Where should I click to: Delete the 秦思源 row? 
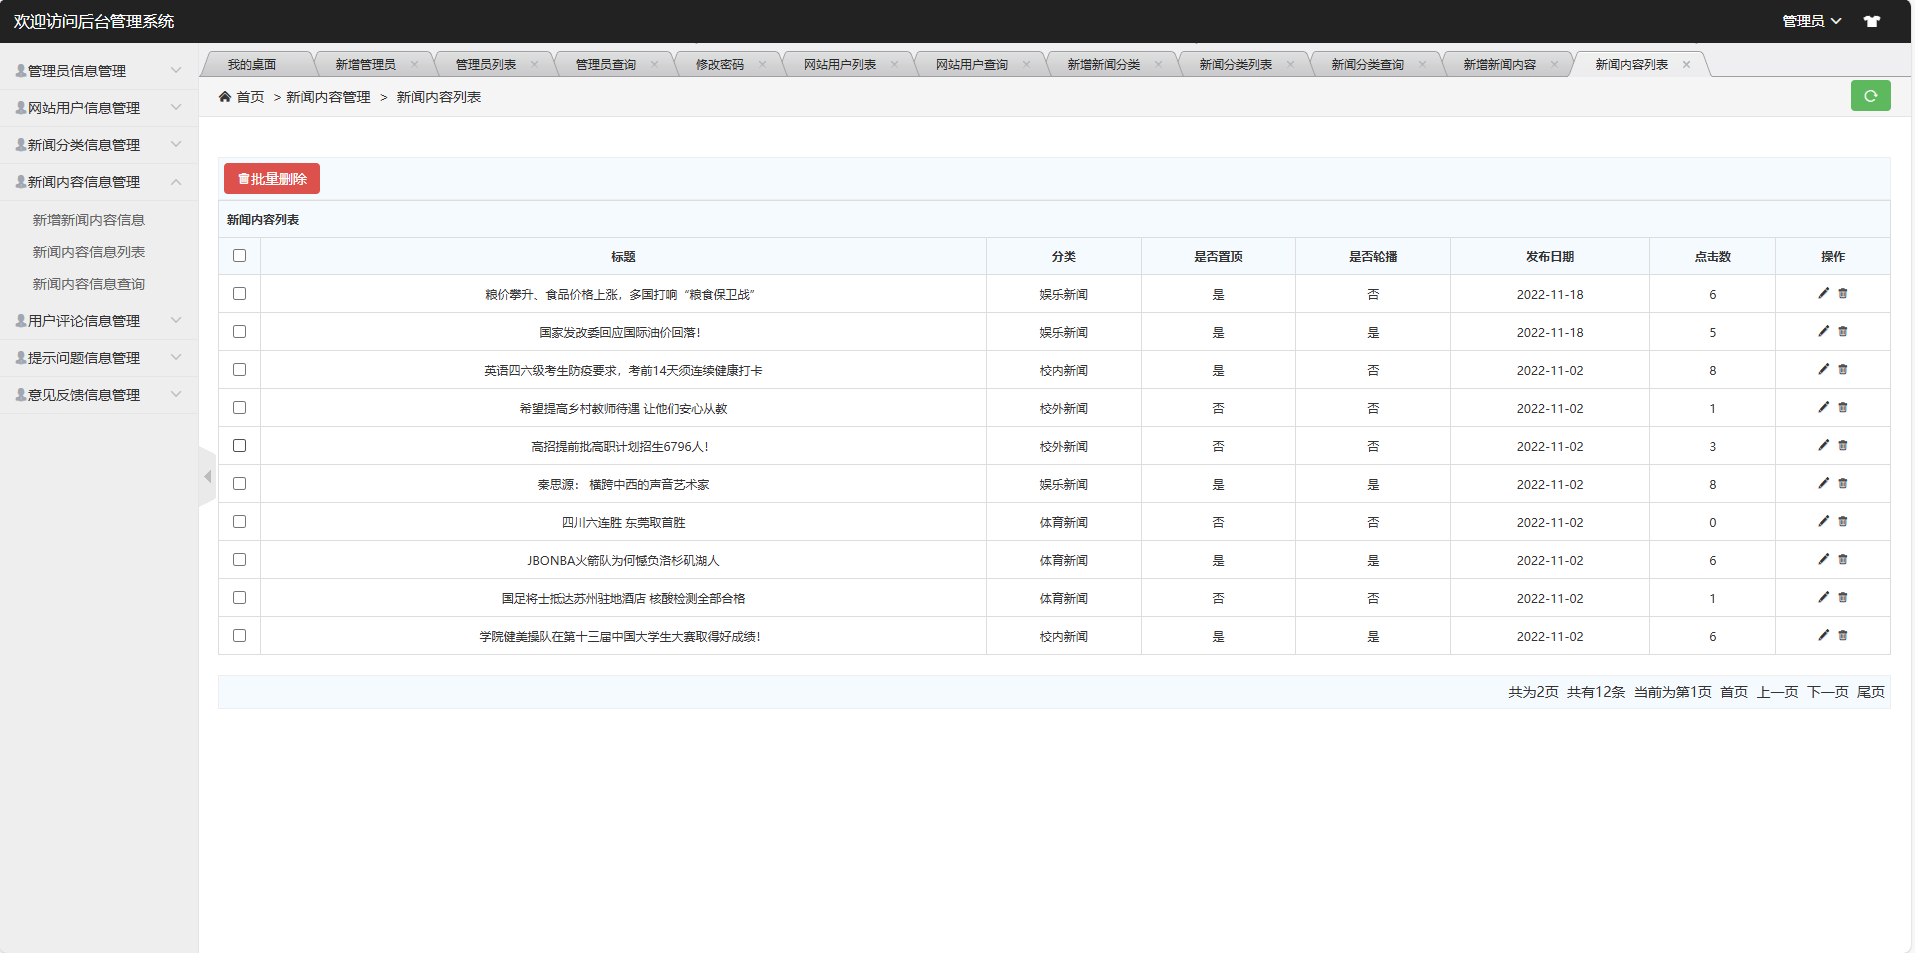(1843, 483)
